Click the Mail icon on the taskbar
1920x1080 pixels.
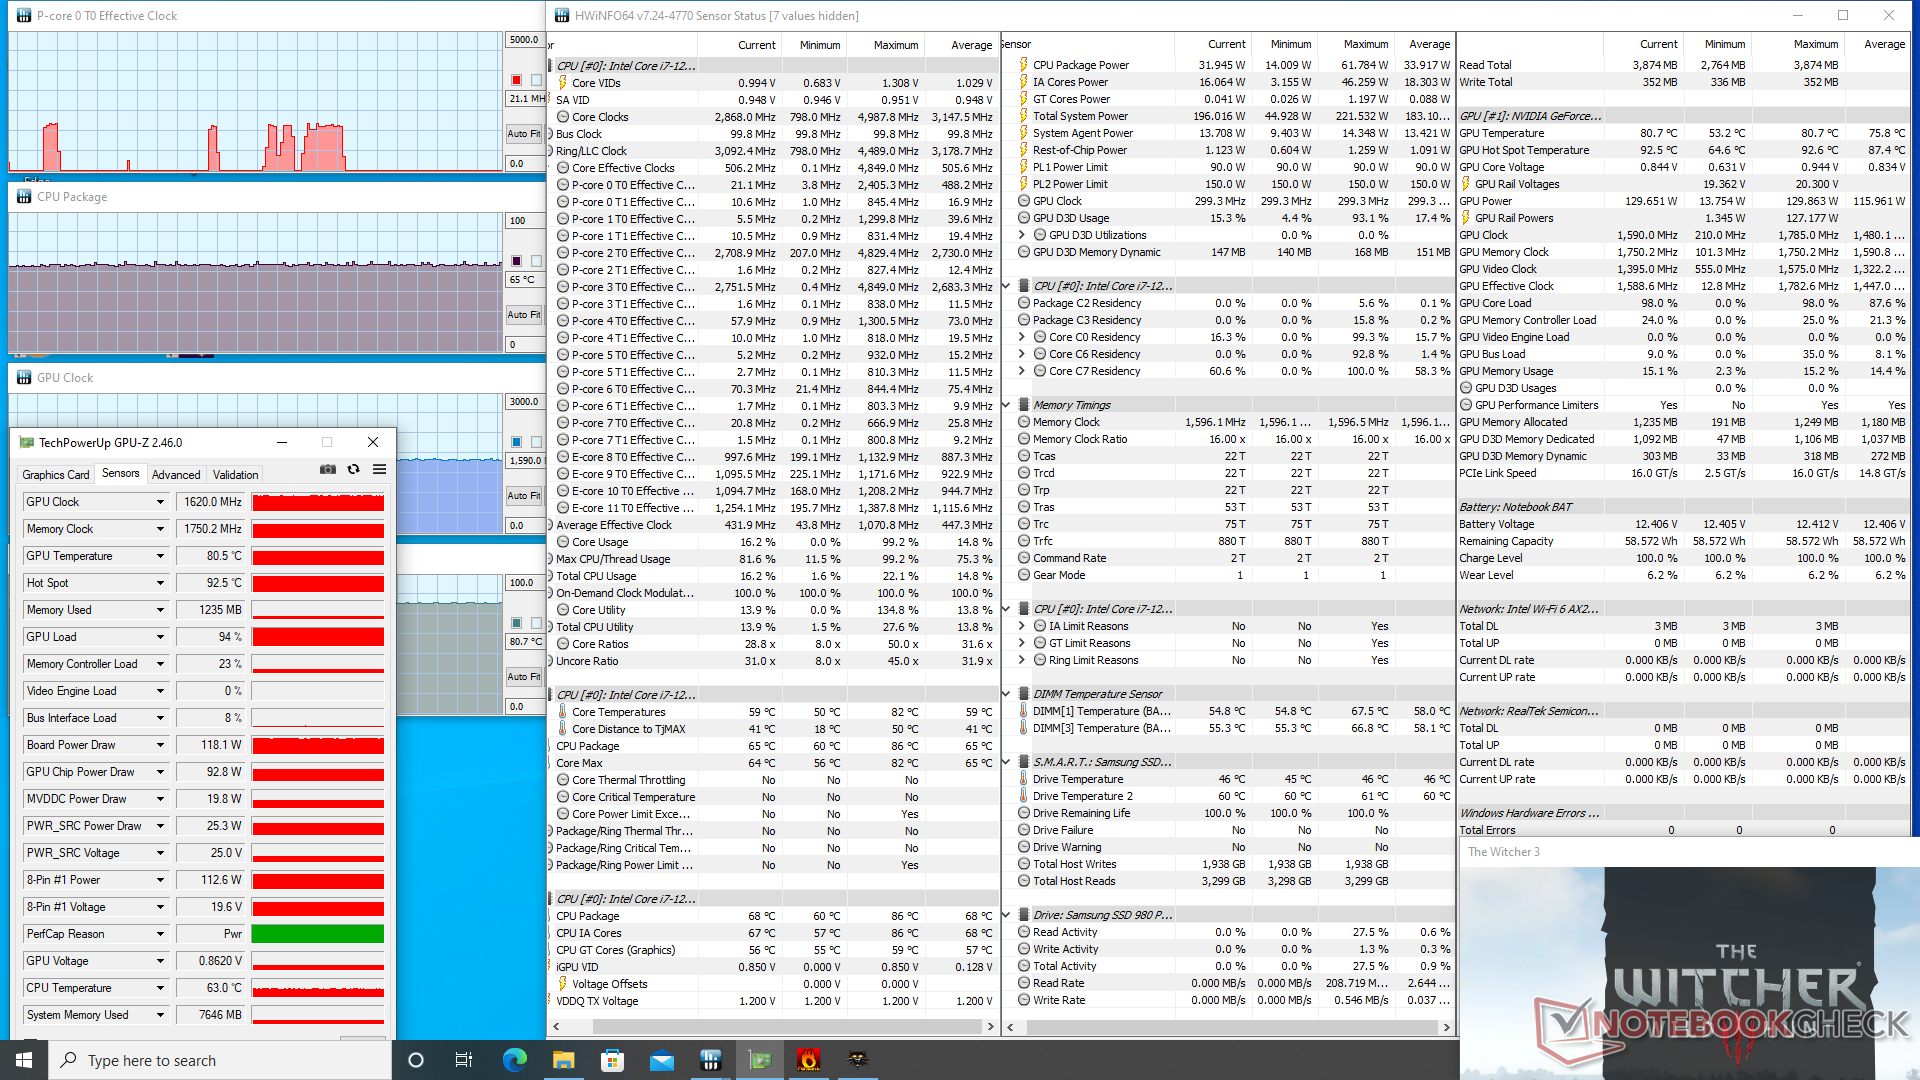coord(661,1060)
